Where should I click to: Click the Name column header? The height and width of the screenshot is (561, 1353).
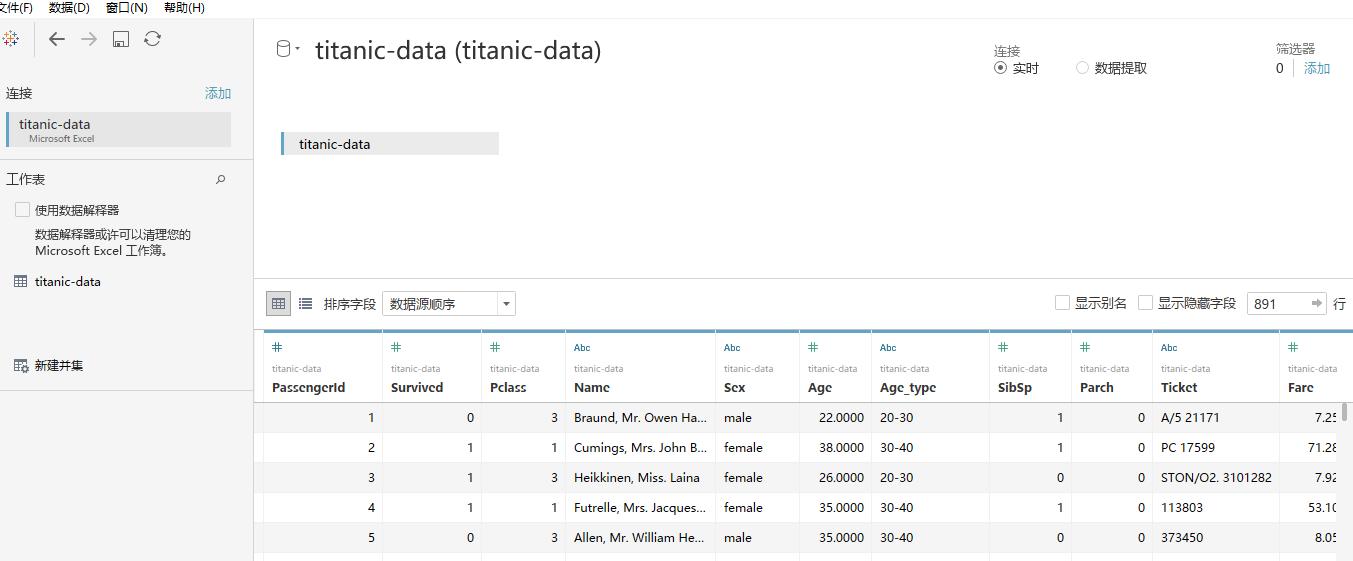coord(592,387)
